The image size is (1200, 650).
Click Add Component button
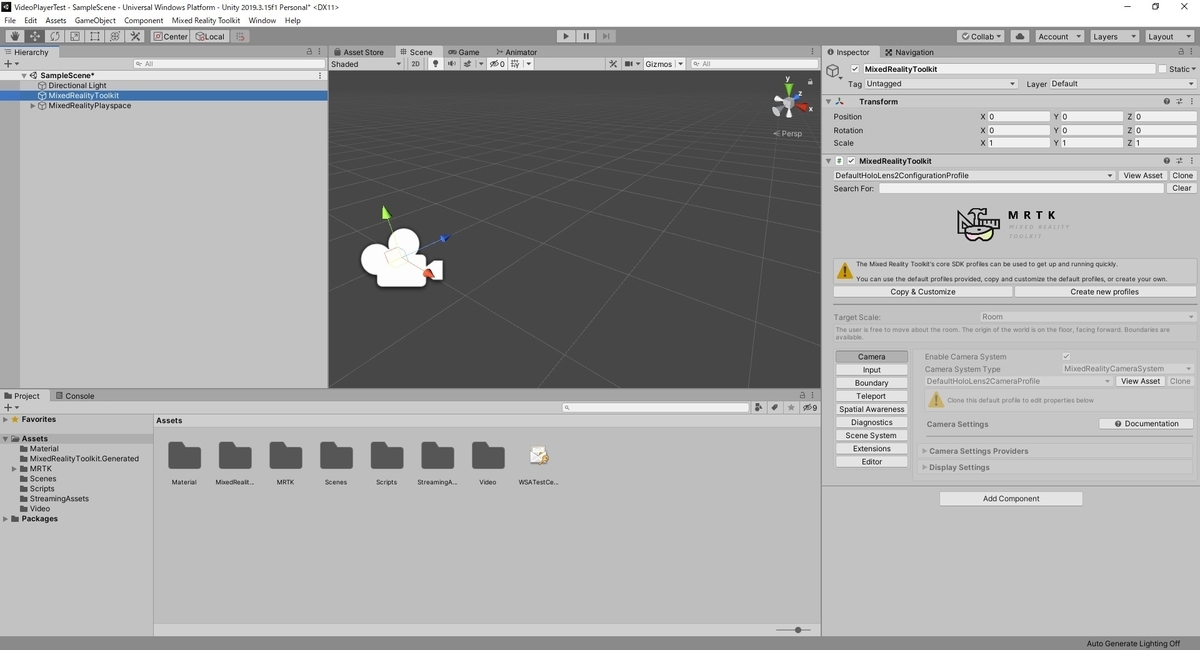click(x=1011, y=499)
